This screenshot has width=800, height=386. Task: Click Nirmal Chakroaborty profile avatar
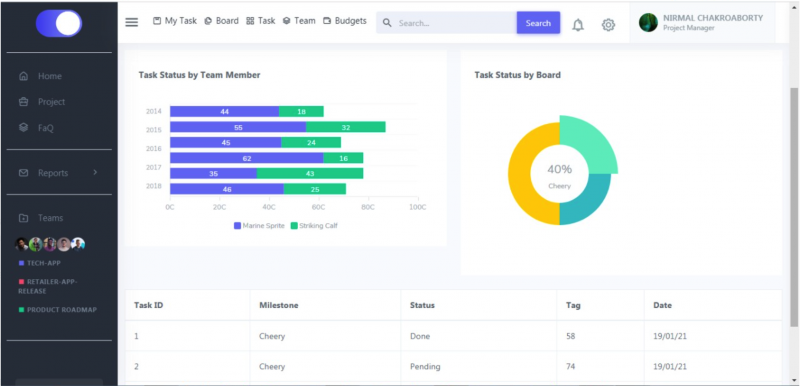(648, 22)
